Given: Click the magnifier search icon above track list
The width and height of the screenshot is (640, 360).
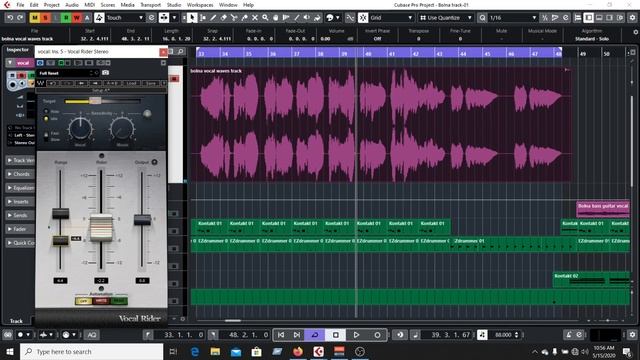Looking at the screenshot, I should coord(180,51).
